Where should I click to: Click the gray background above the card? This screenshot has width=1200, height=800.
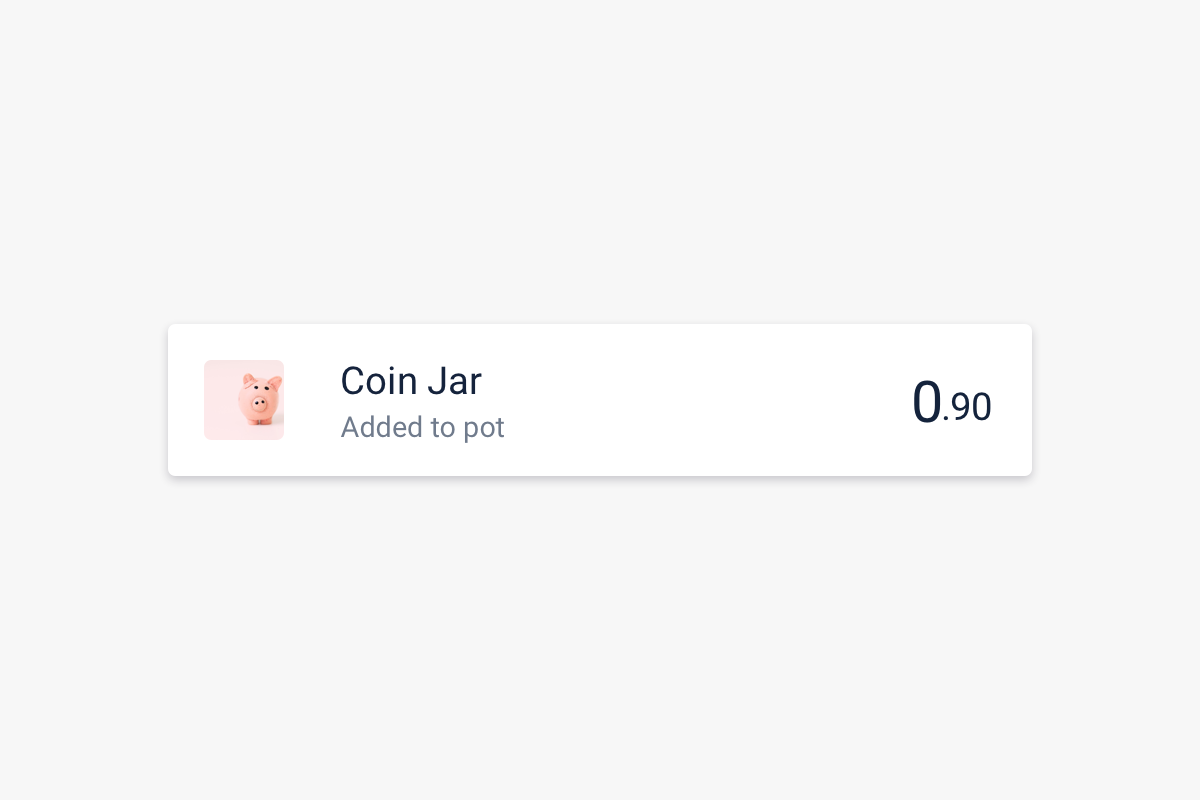pyautogui.click(x=600, y=160)
